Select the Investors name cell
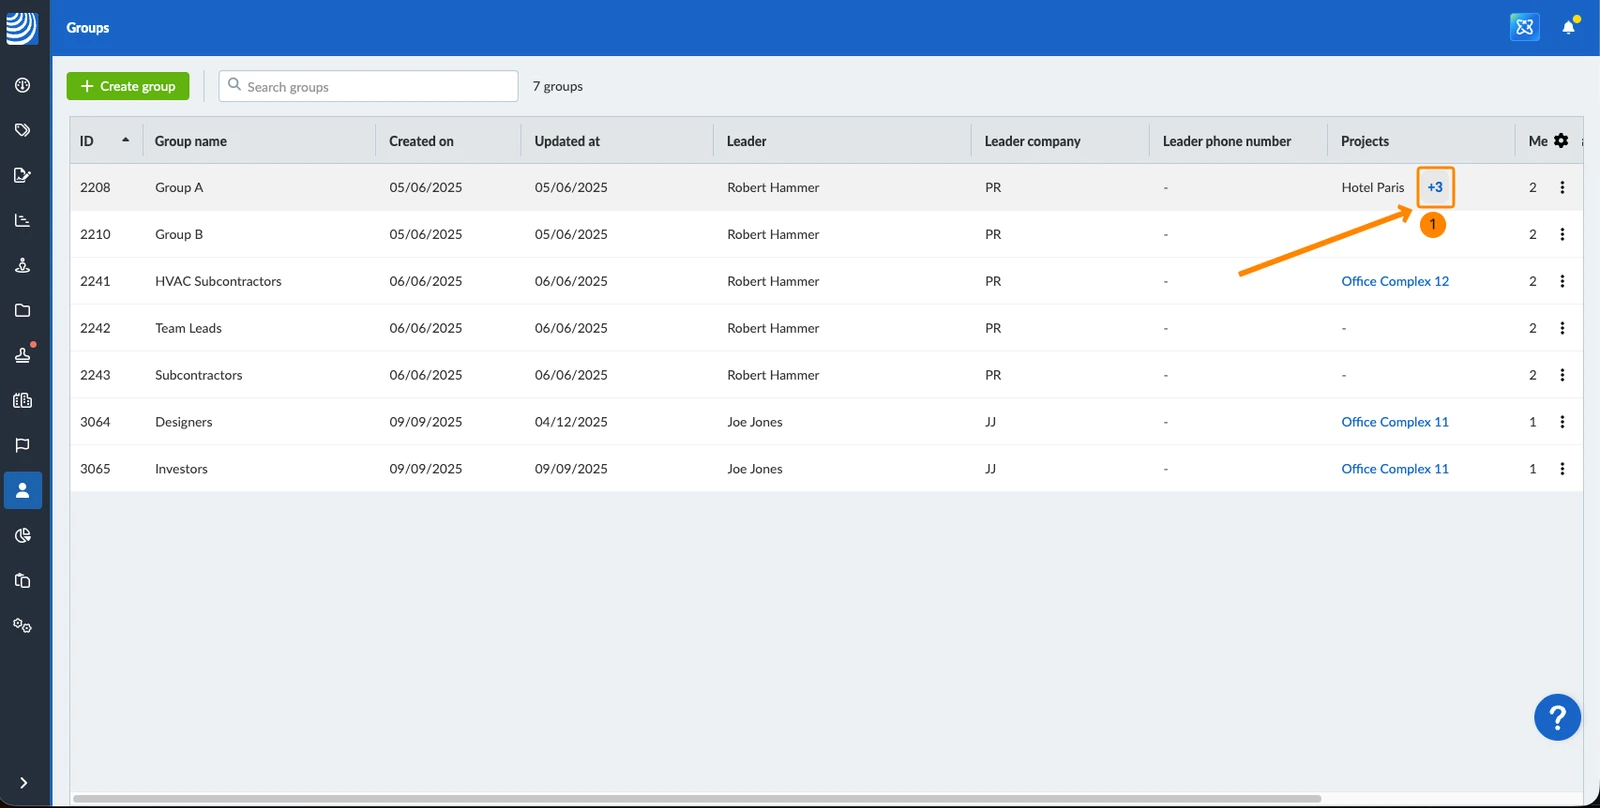 point(181,469)
